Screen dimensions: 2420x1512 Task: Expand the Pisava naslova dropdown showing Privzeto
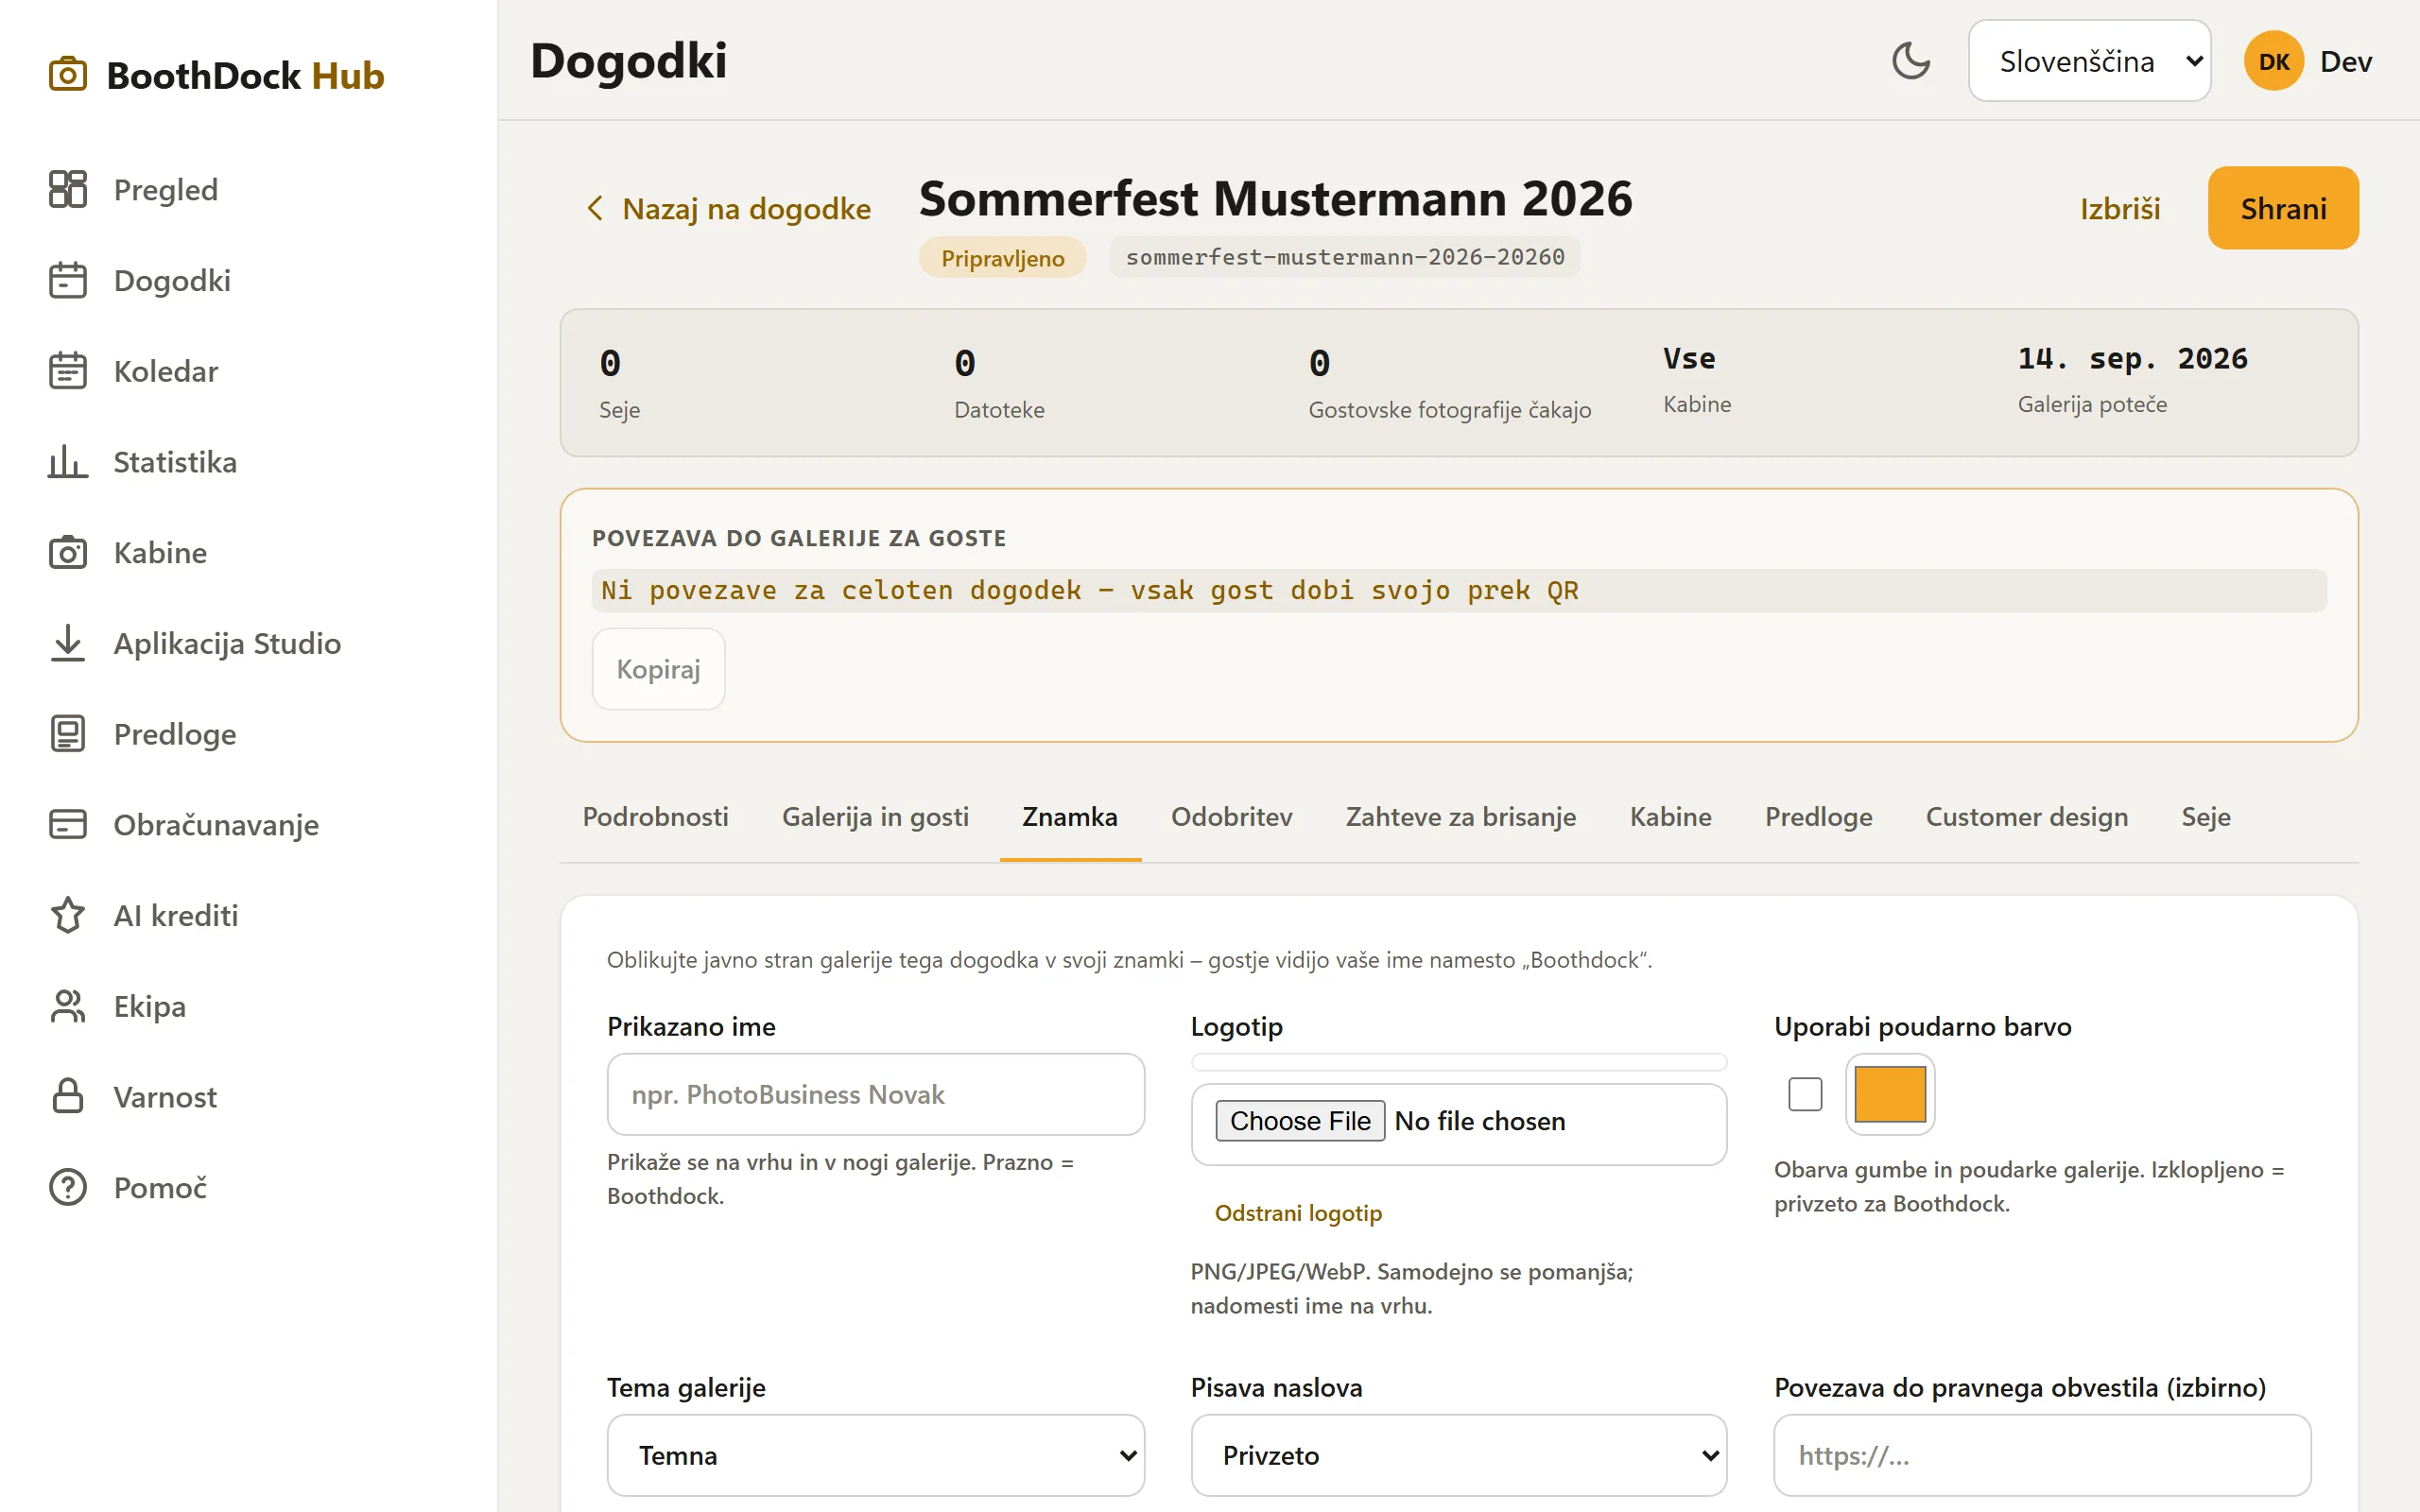pyautogui.click(x=1459, y=1455)
